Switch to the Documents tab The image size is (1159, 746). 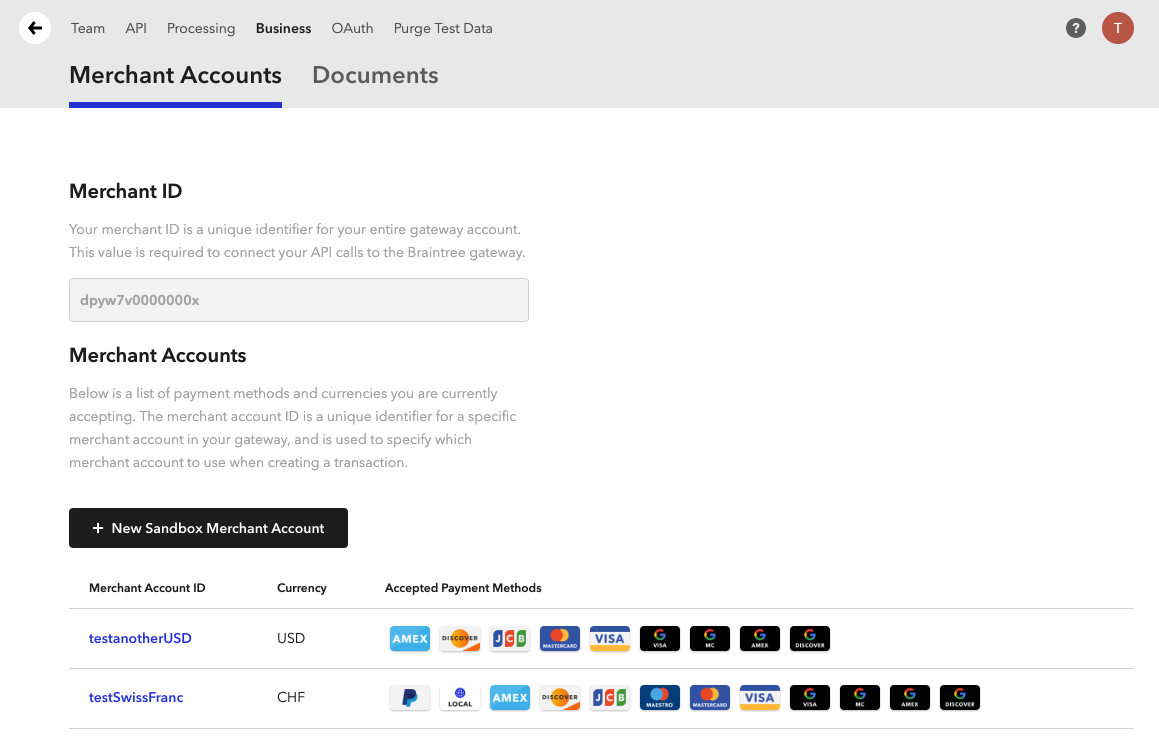[x=375, y=75]
